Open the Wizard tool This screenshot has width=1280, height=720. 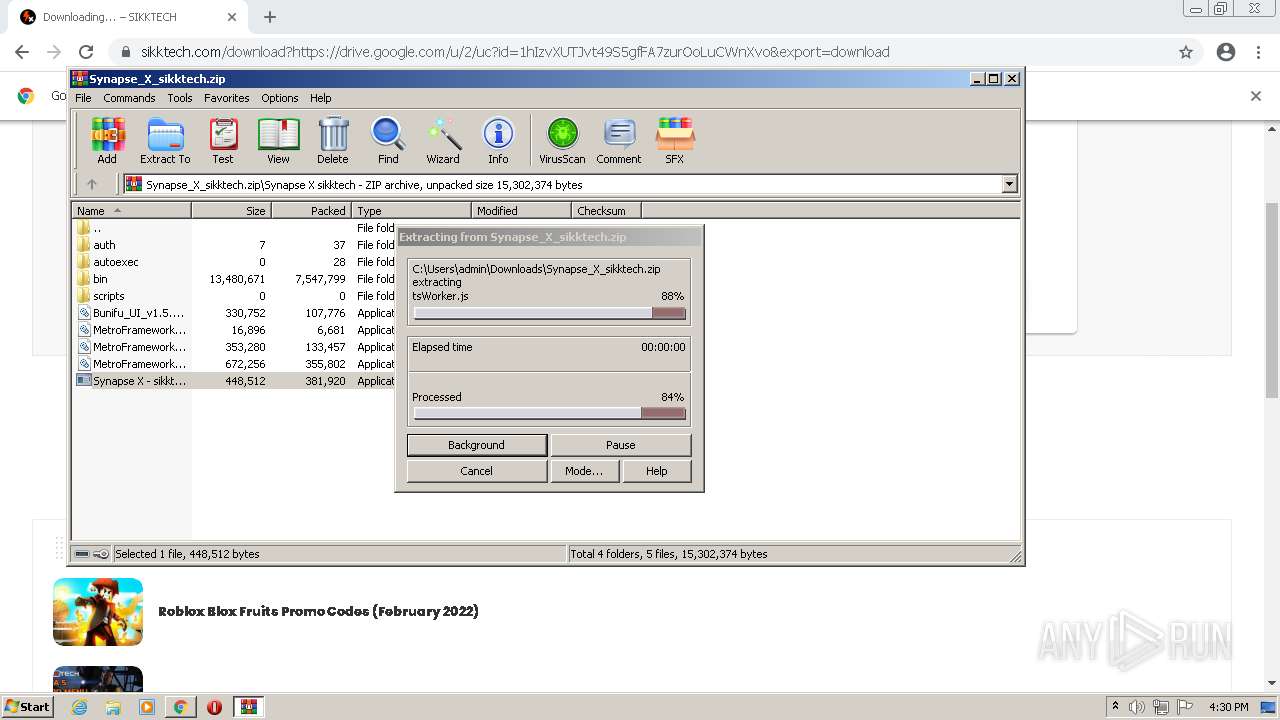coord(443,141)
